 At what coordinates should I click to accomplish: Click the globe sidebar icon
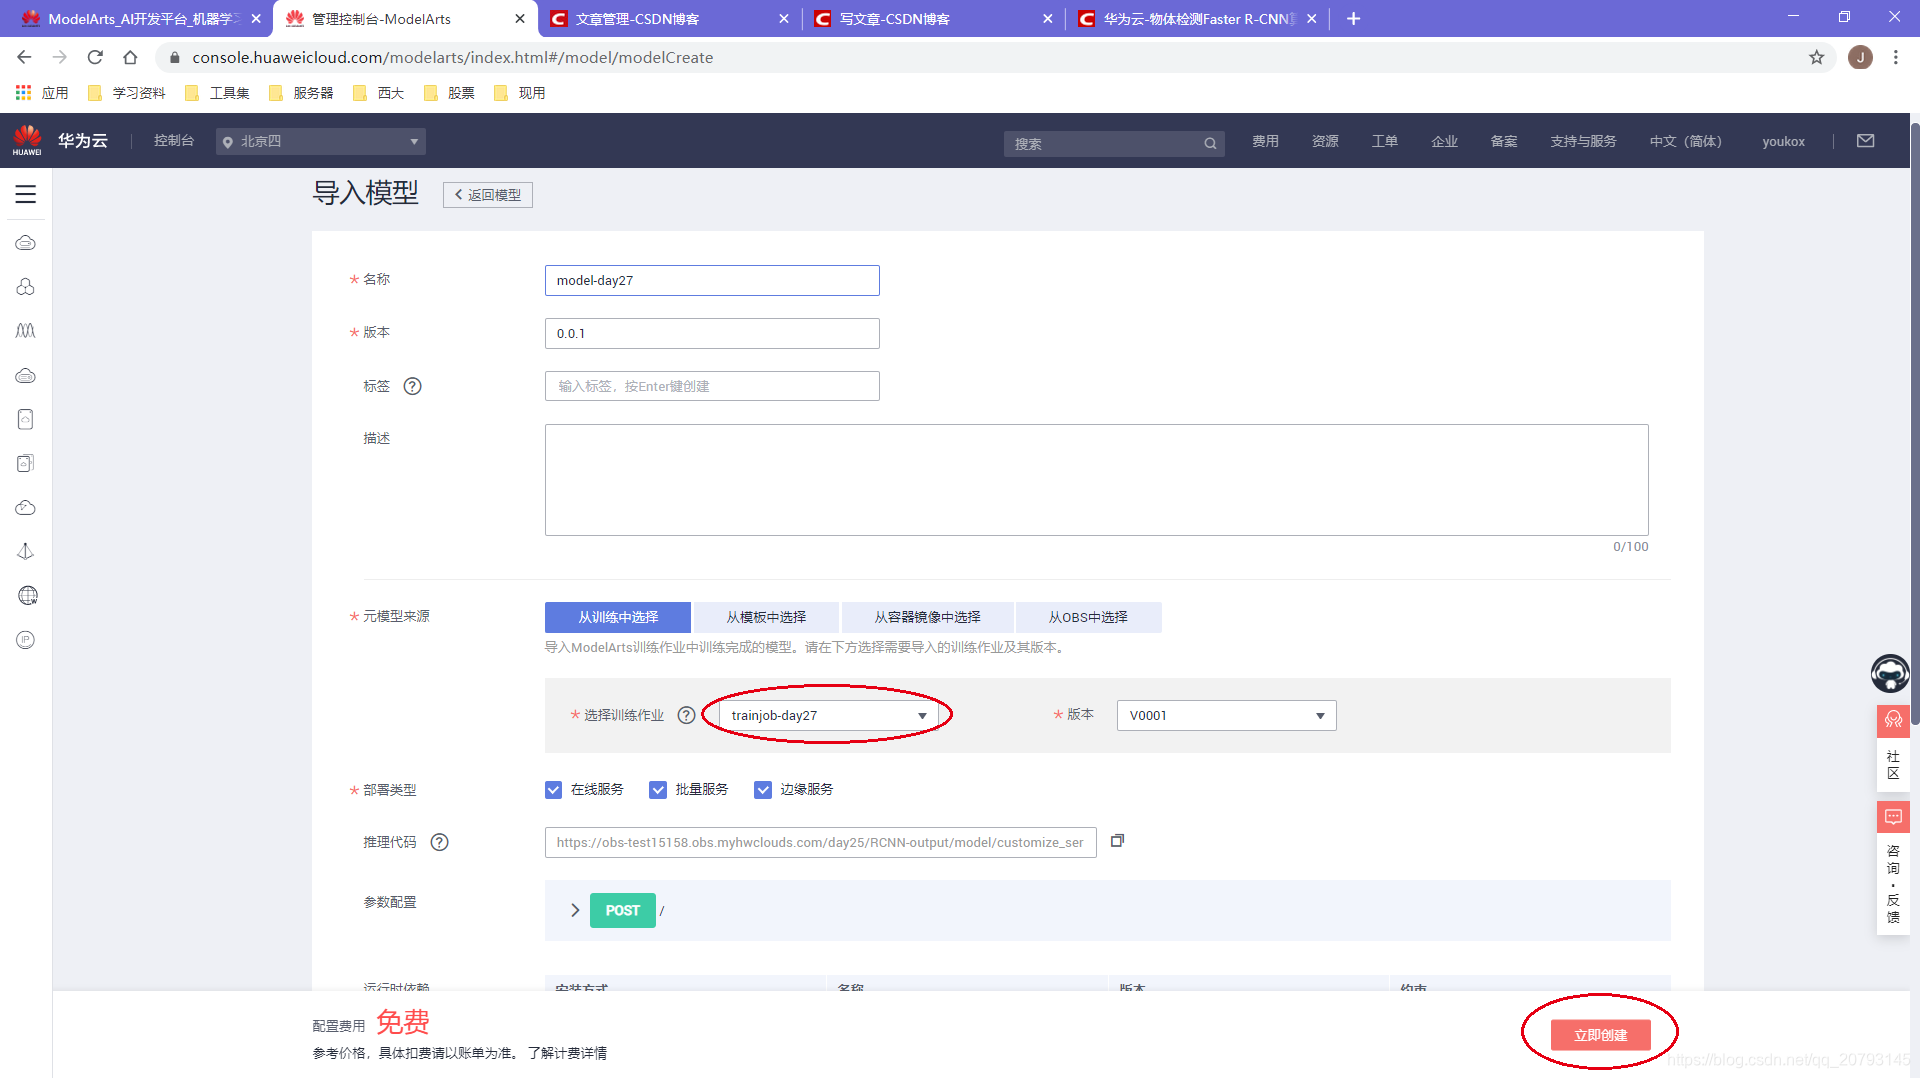pos(27,596)
